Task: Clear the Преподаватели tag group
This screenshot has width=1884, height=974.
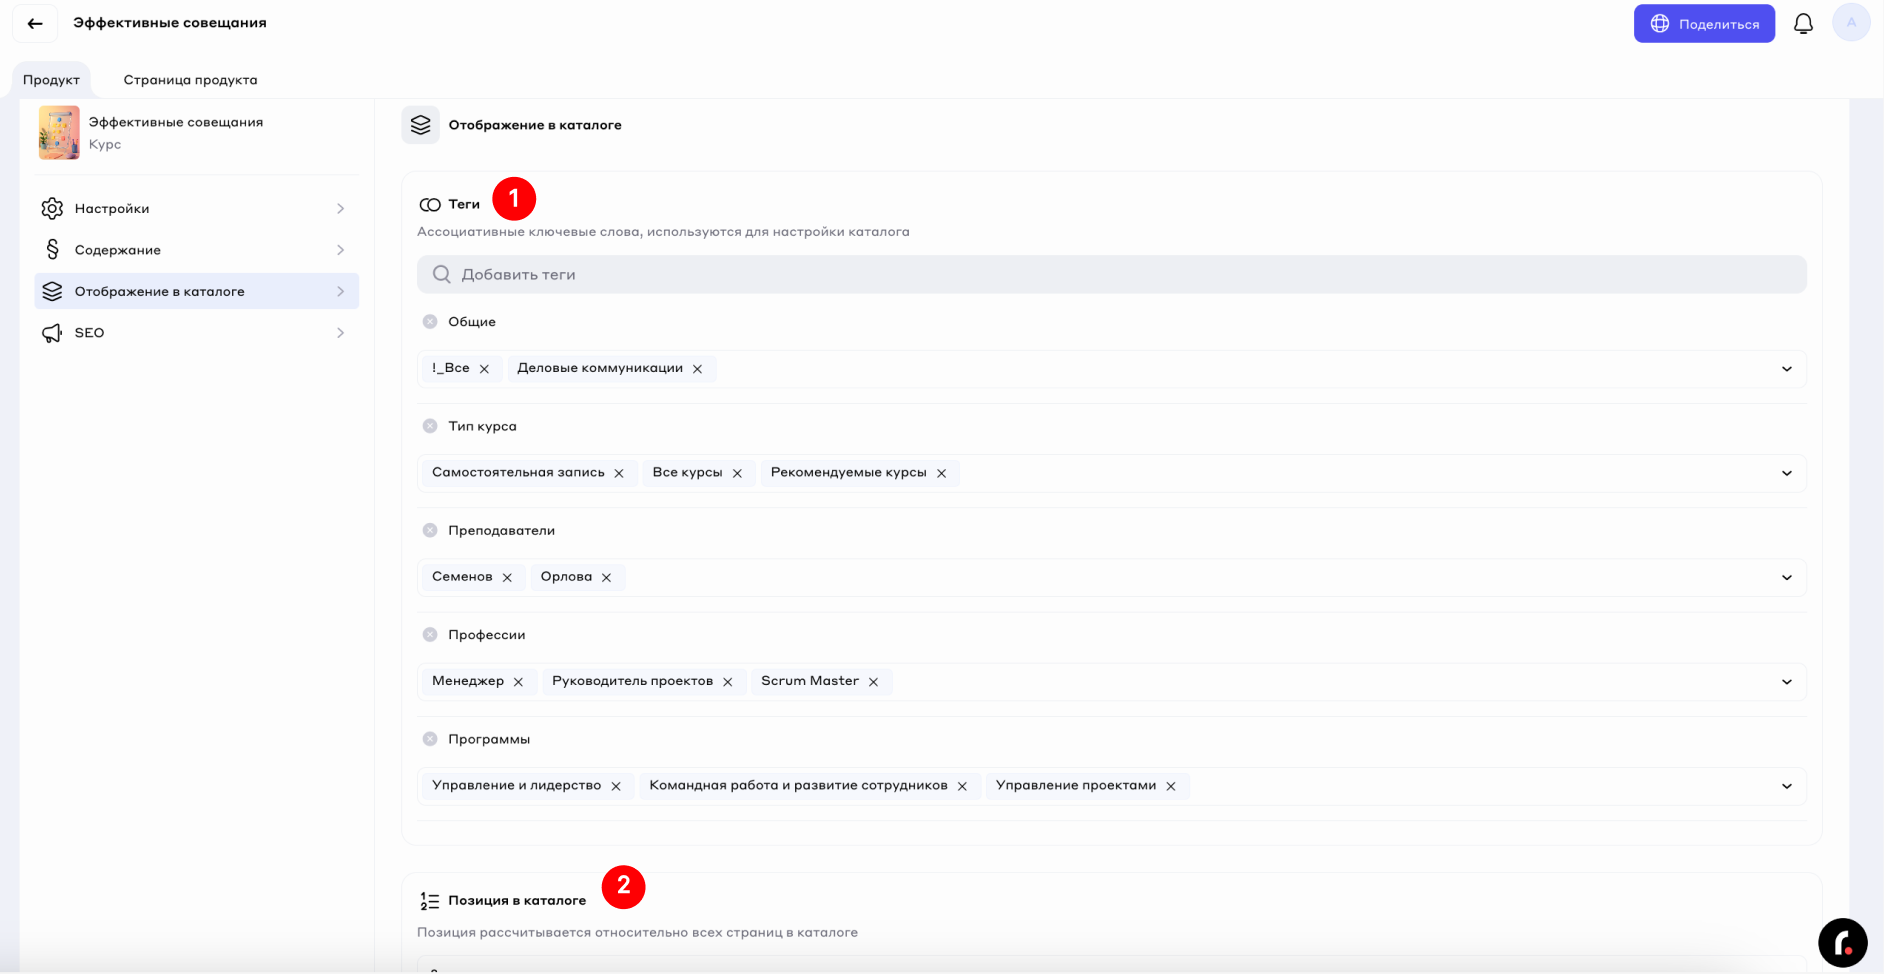Action: click(430, 531)
